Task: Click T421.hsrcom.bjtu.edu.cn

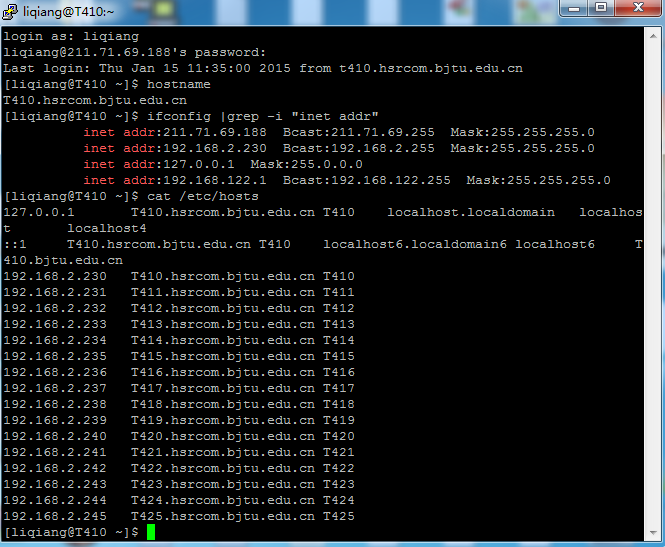Action: pos(223,452)
